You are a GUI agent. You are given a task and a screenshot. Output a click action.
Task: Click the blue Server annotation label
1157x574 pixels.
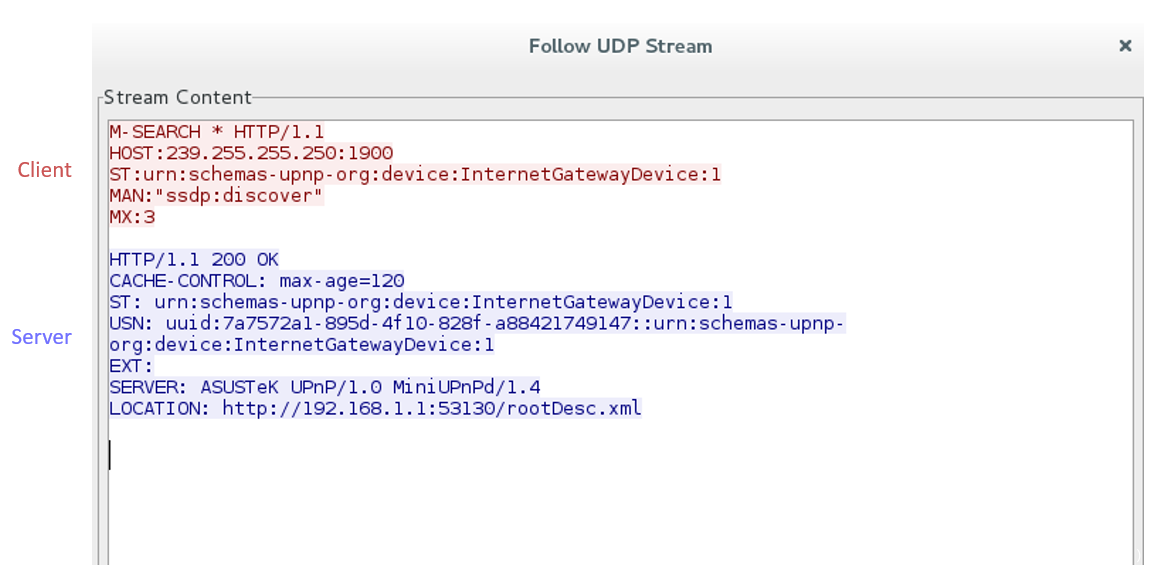pyautogui.click(x=42, y=337)
